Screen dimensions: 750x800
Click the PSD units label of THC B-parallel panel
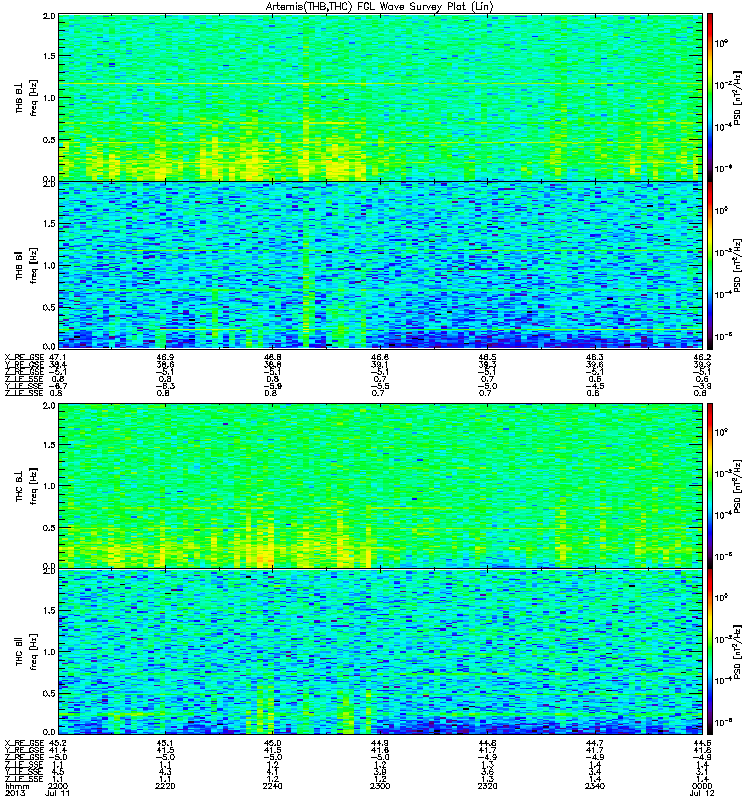738,652
